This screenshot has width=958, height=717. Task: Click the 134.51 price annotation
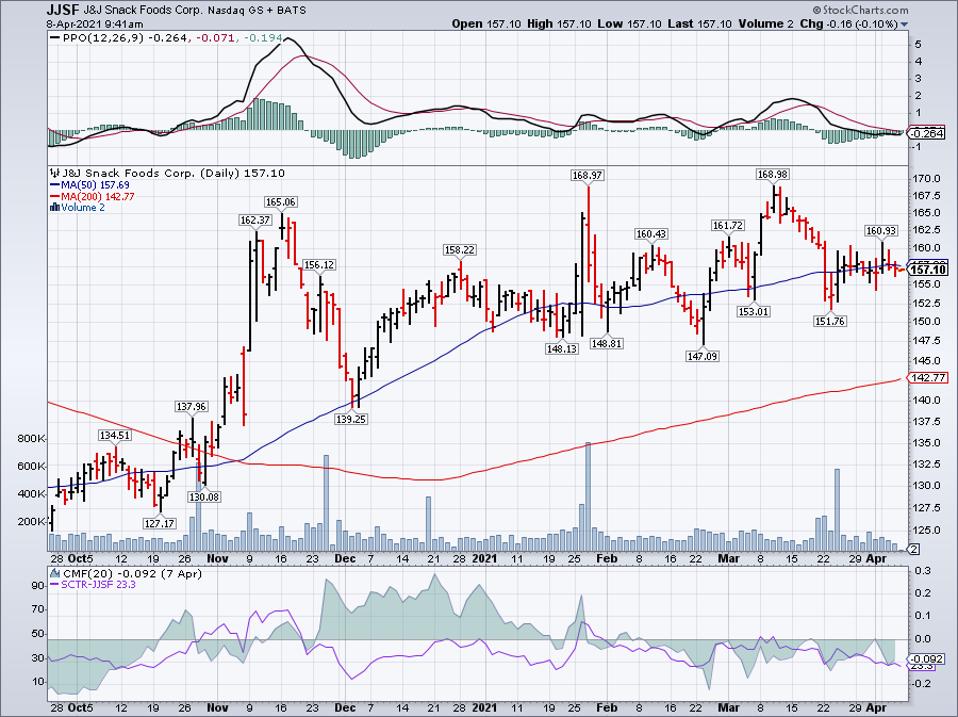tap(115, 435)
